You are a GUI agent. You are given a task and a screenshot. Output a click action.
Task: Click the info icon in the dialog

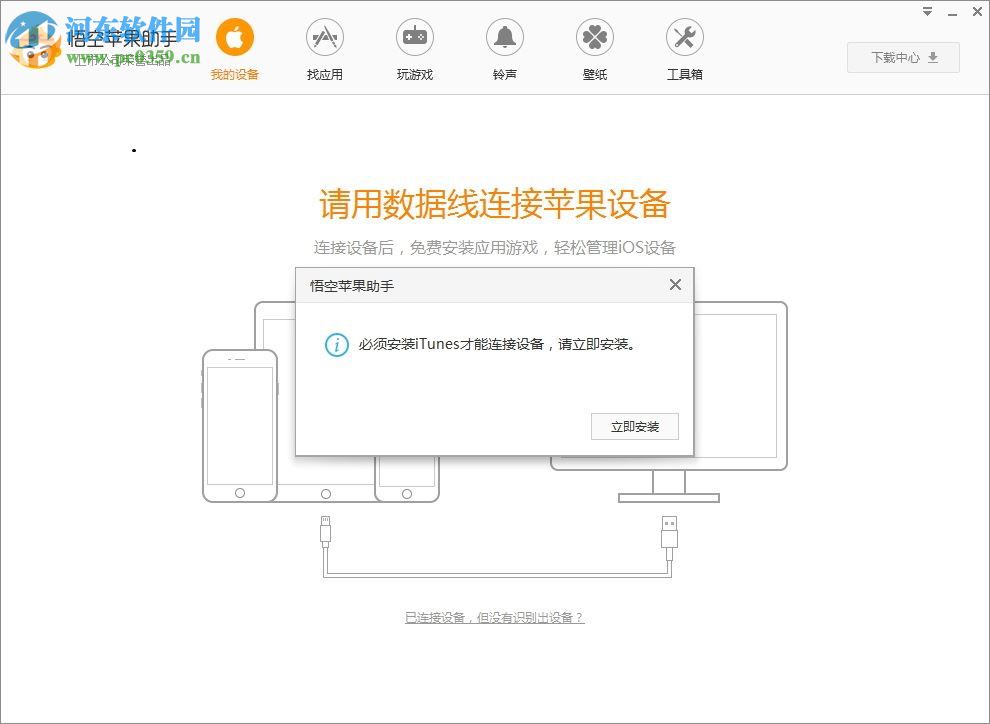pyautogui.click(x=337, y=345)
